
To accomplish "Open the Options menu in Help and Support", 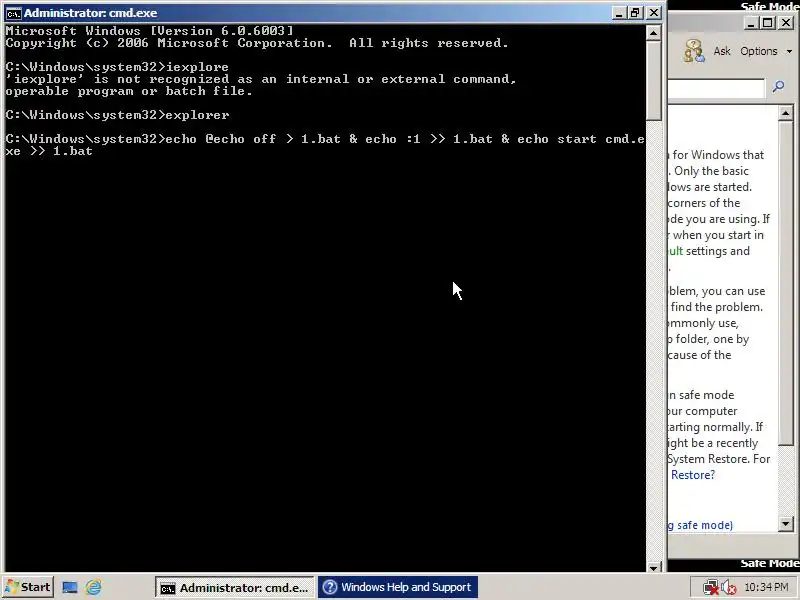I will point(766,51).
